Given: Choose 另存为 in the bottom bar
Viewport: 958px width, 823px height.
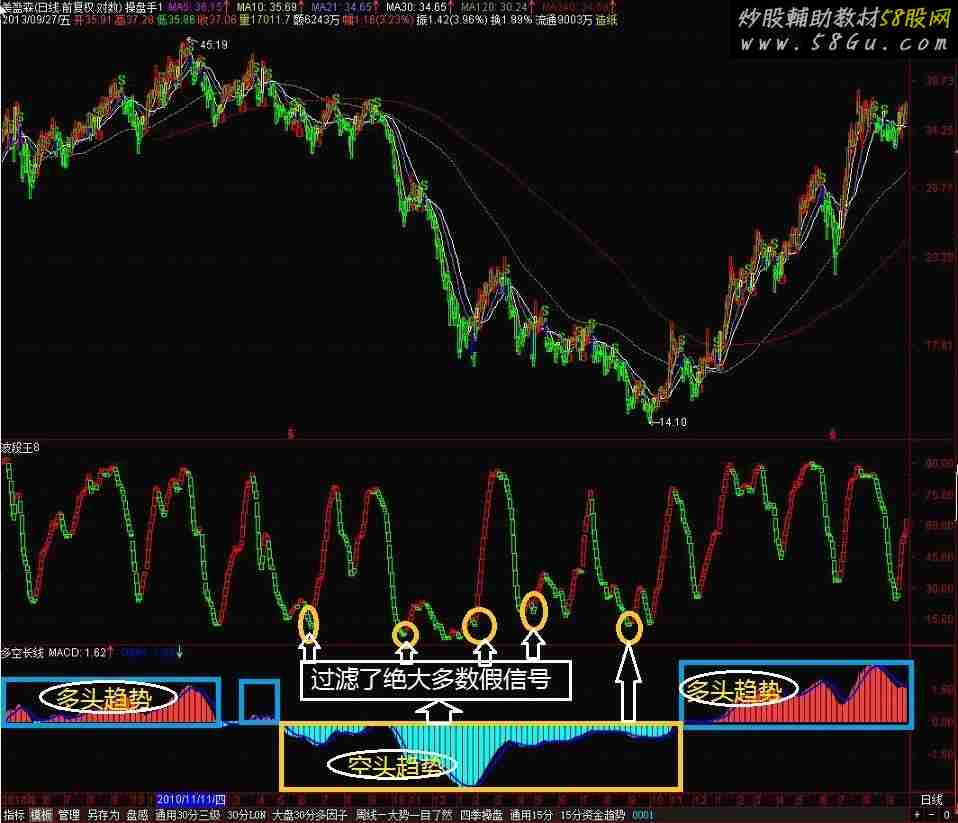Looking at the screenshot, I should [x=103, y=815].
